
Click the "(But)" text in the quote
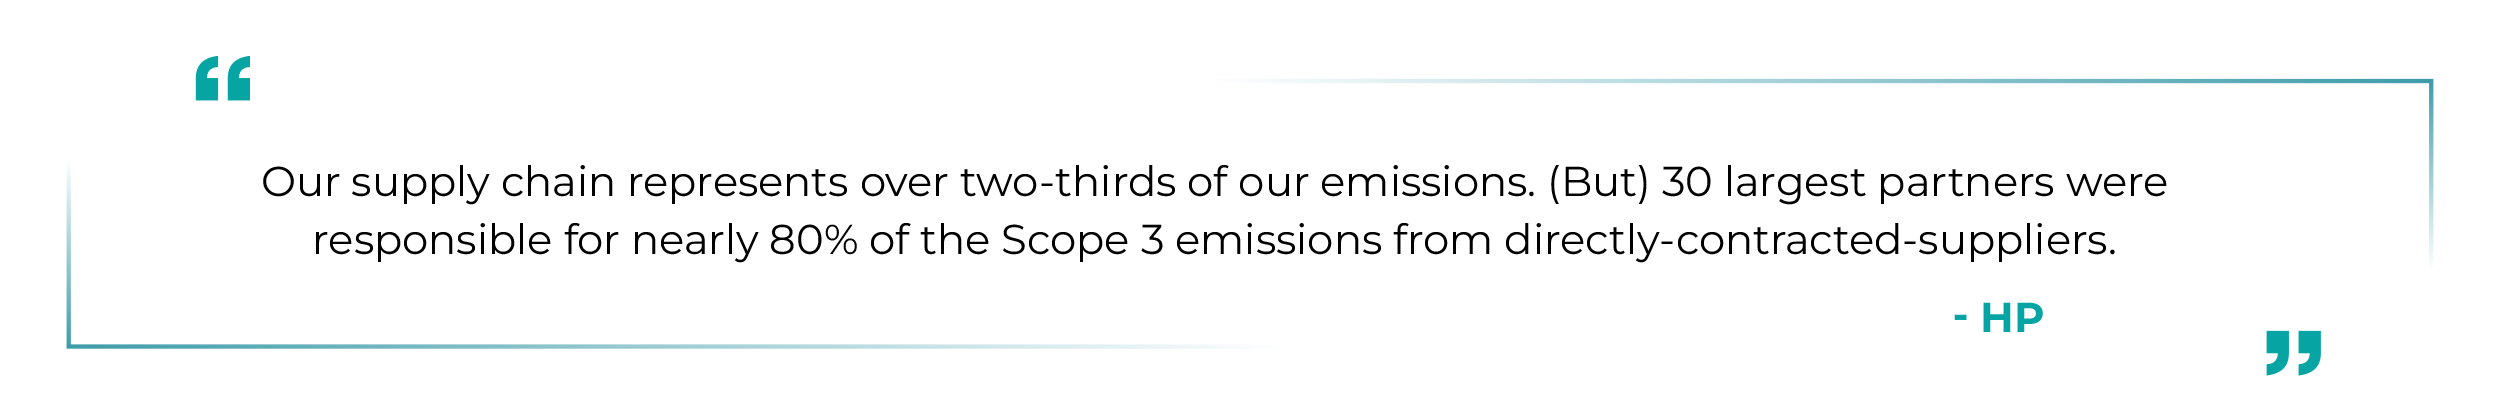[1598, 183]
